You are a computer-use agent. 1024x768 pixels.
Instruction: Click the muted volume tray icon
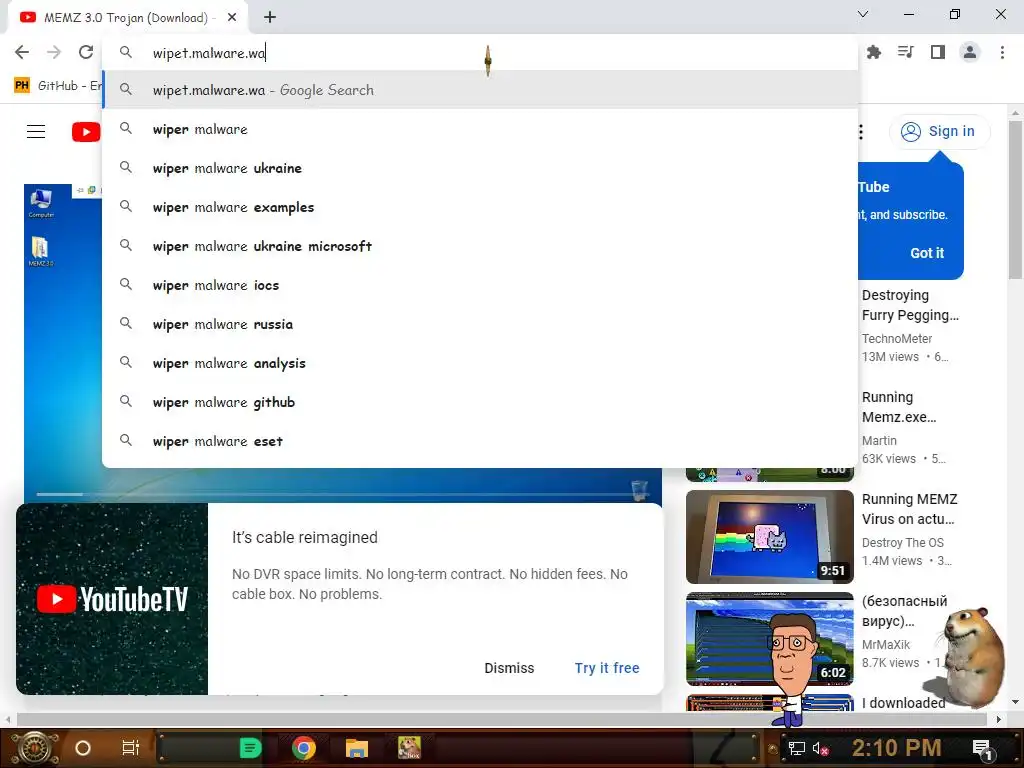(x=821, y=748)
